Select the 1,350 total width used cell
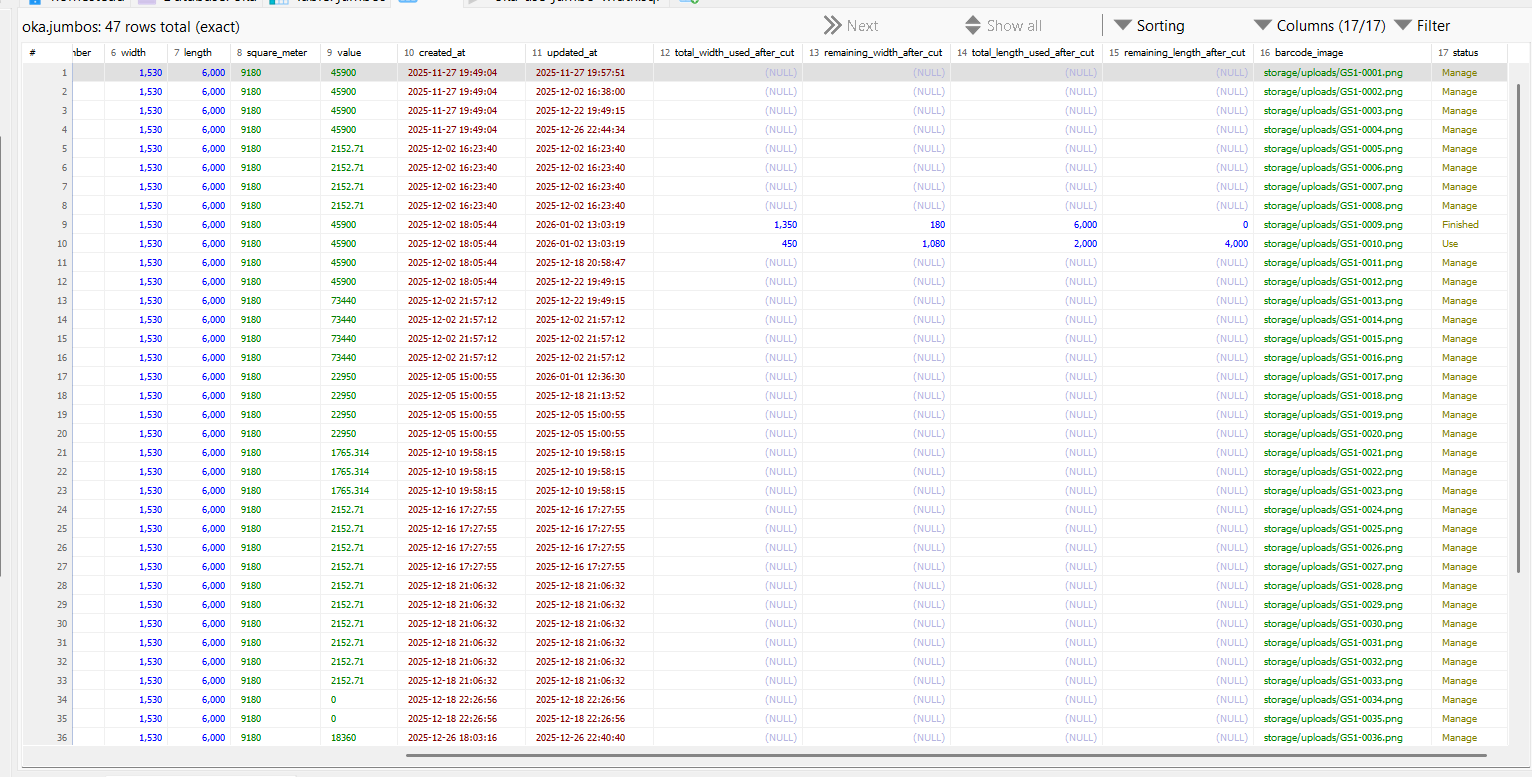This screenshot has height=777, width=1532. 785,225
